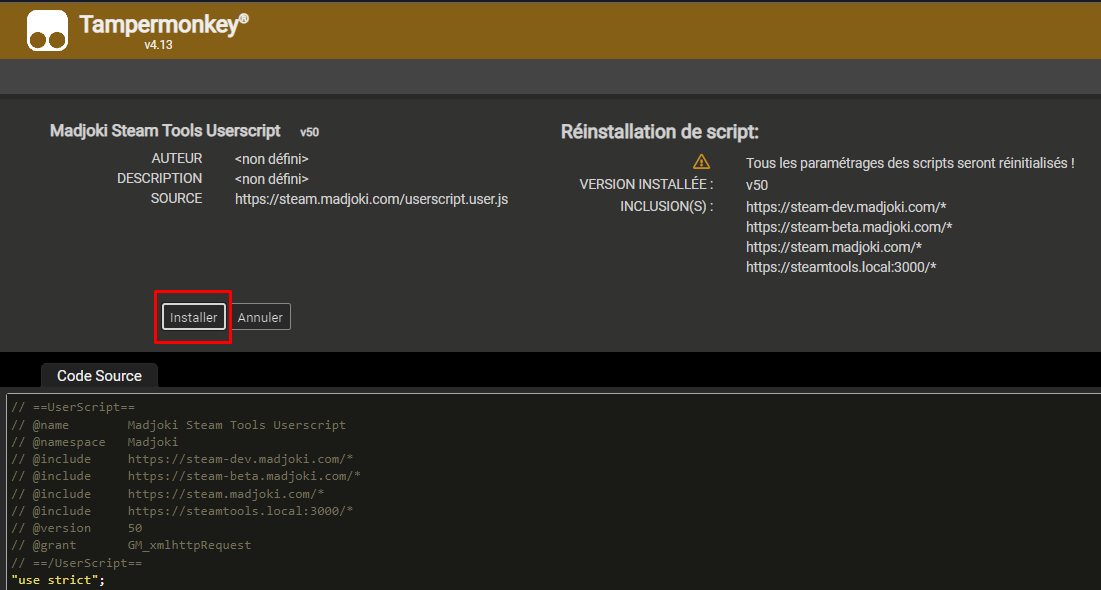The width and height of the screenshot is (1101, 590).
Task: Click the yellow warning triangle icon
Action: pos(701,162)
